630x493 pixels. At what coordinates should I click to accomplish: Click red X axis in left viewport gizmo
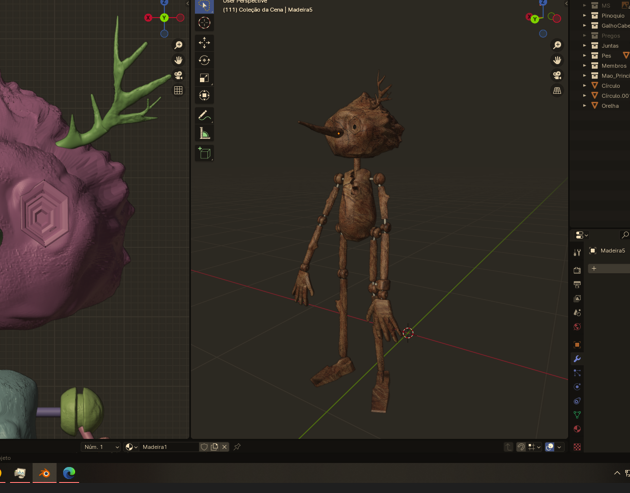point(148,18)
